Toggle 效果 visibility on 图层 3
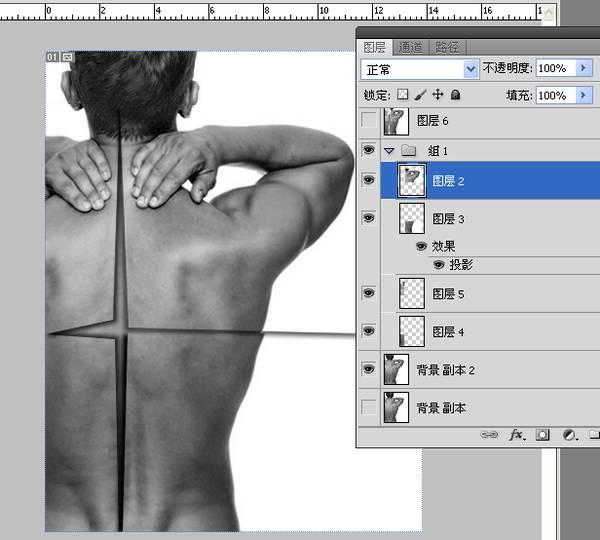Viewport: 600px width, 540px height. [421, 246]
